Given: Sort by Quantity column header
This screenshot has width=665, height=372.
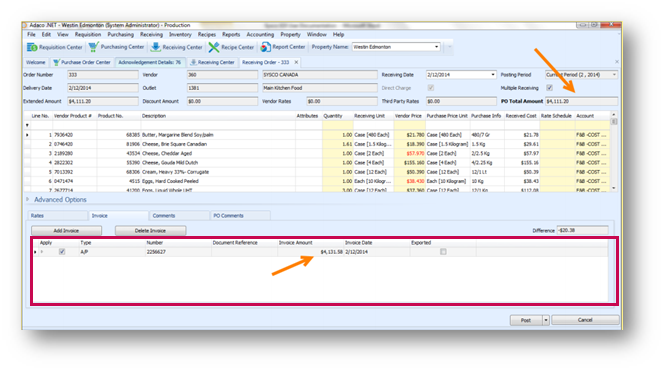Looking at the screenshot, I should [x=337, y=116].
